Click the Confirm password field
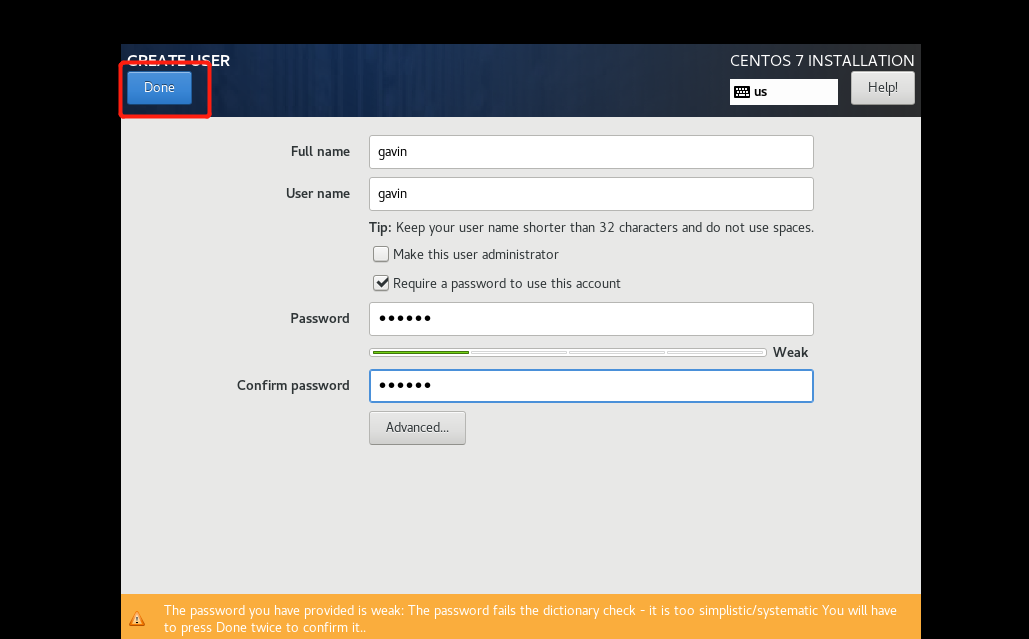Viewport: 1029px width, 639px height. (590, 386)
